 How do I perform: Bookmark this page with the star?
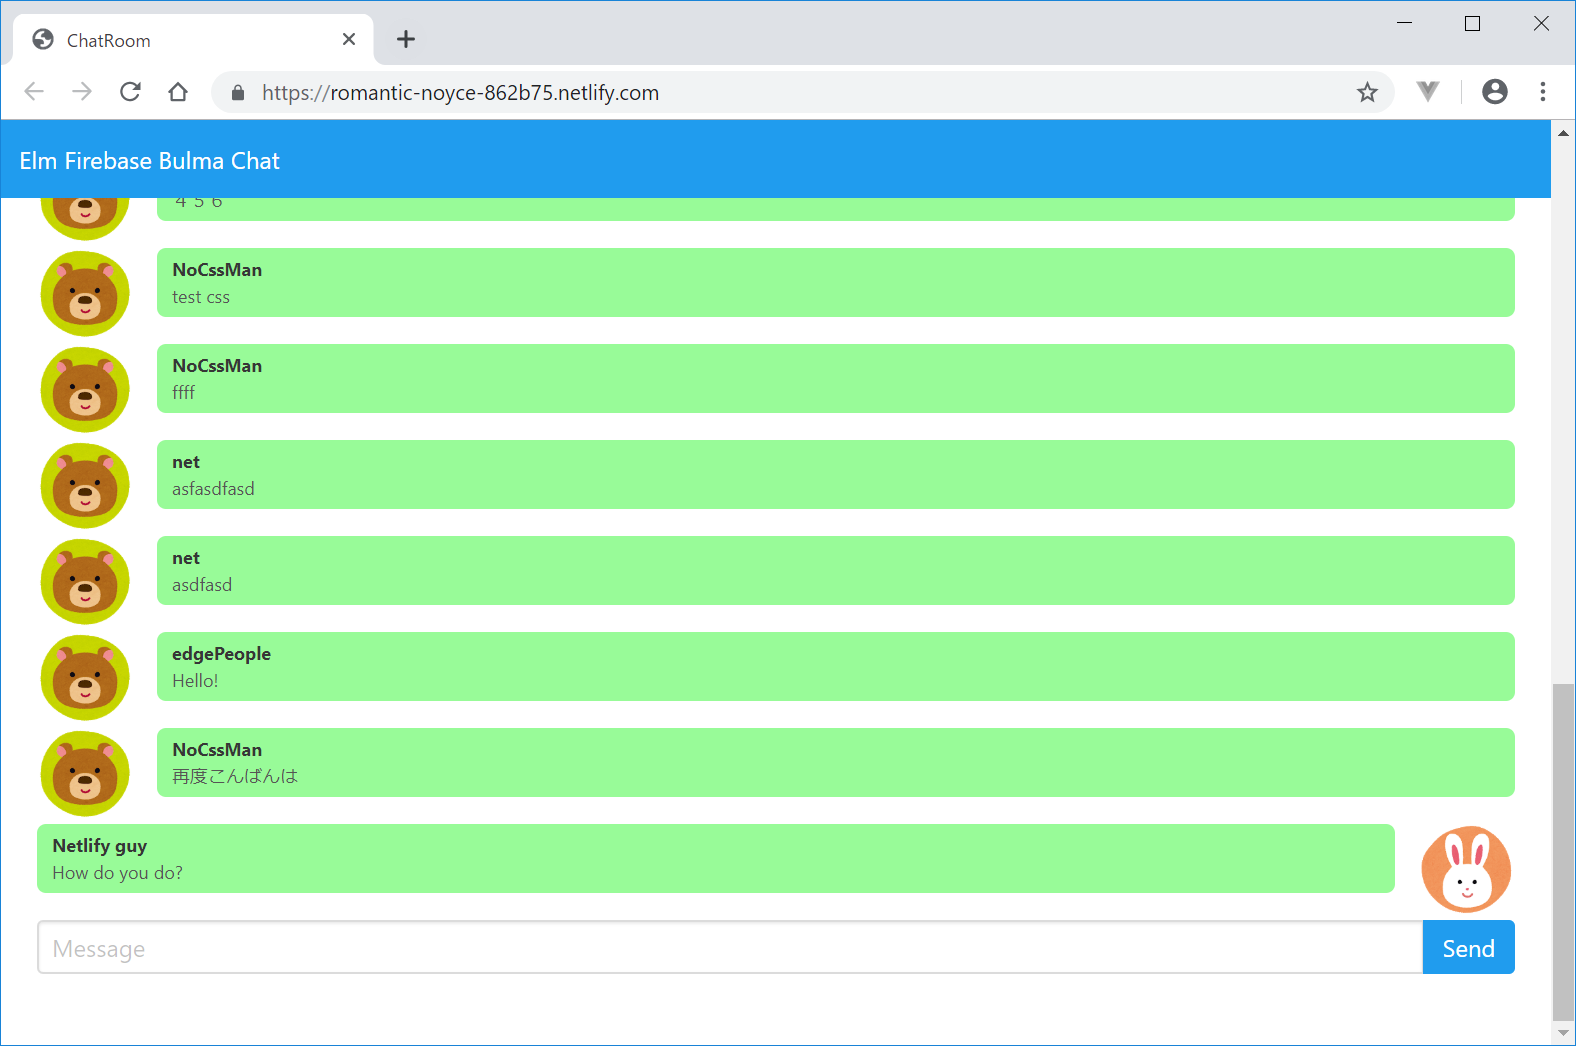point(1367,93)
